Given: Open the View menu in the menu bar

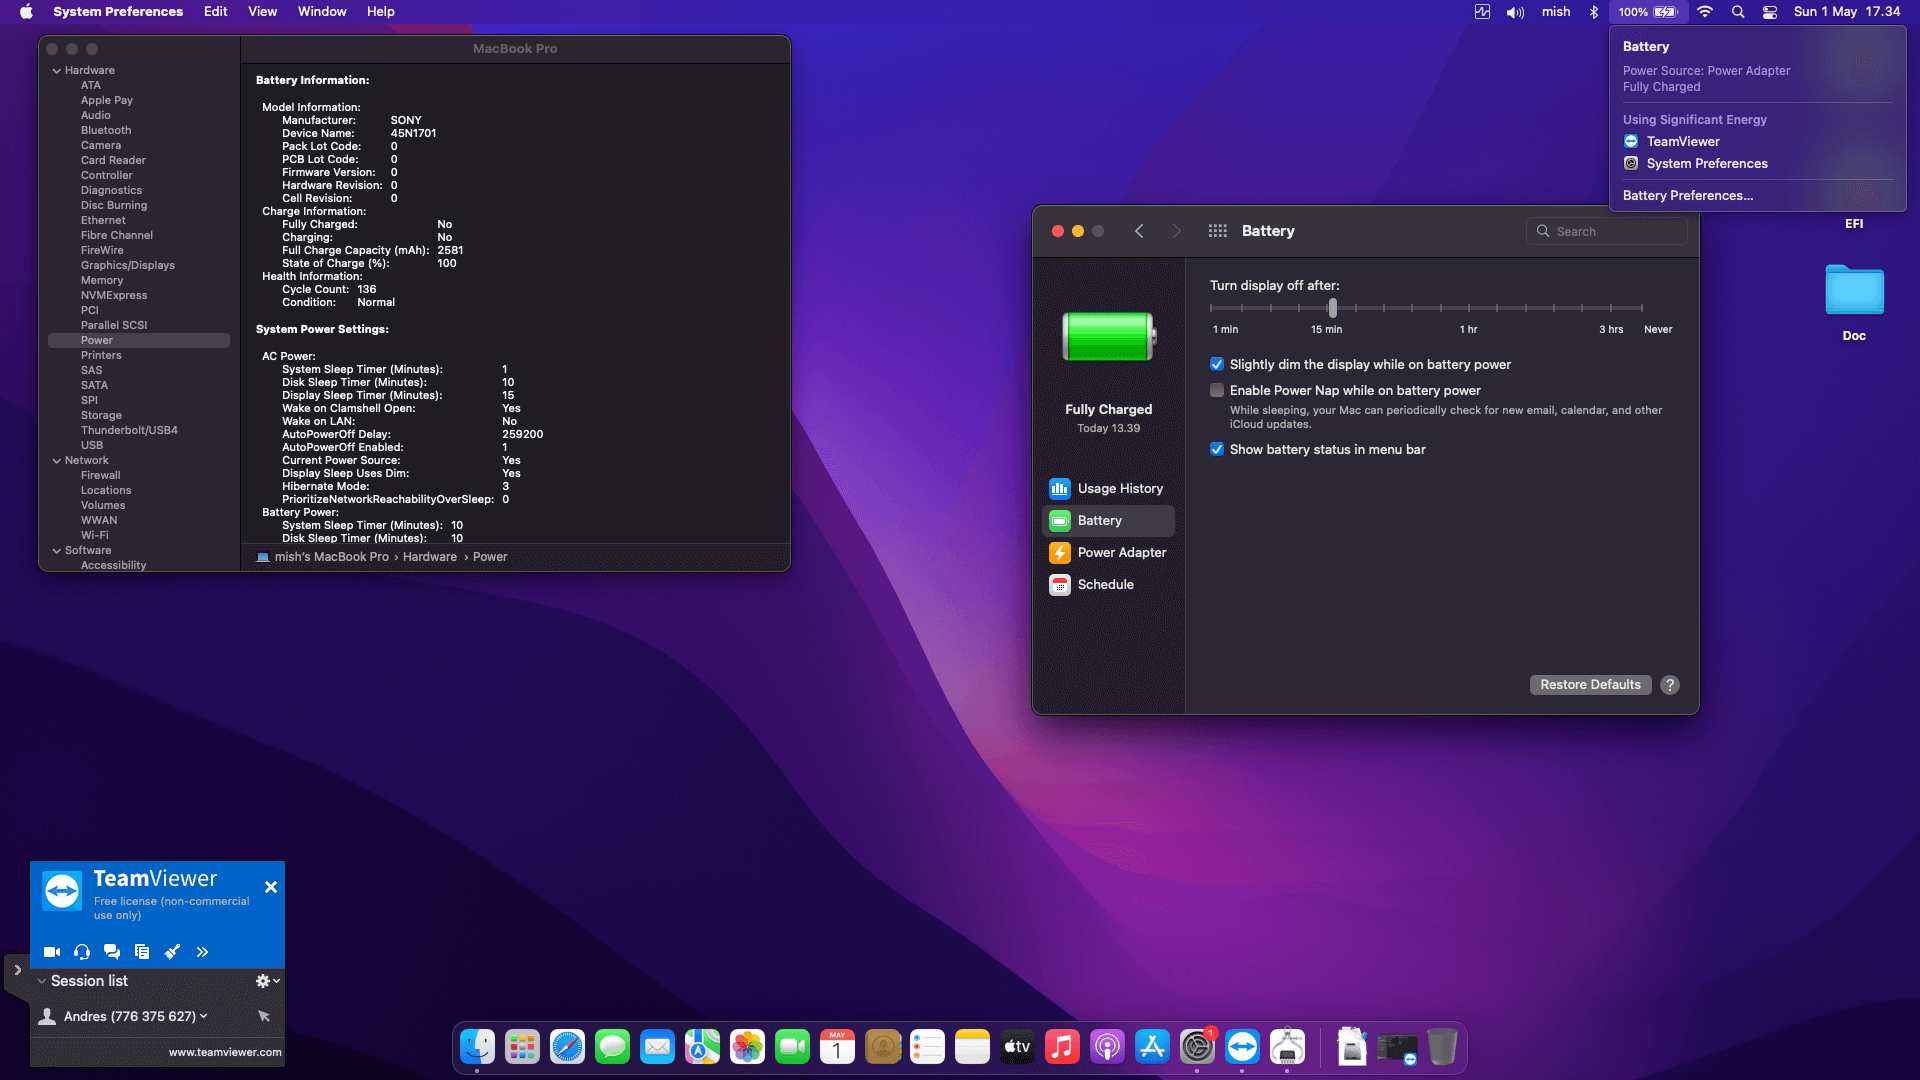Looking at the screenshot, I should click(x=262, y=12).
